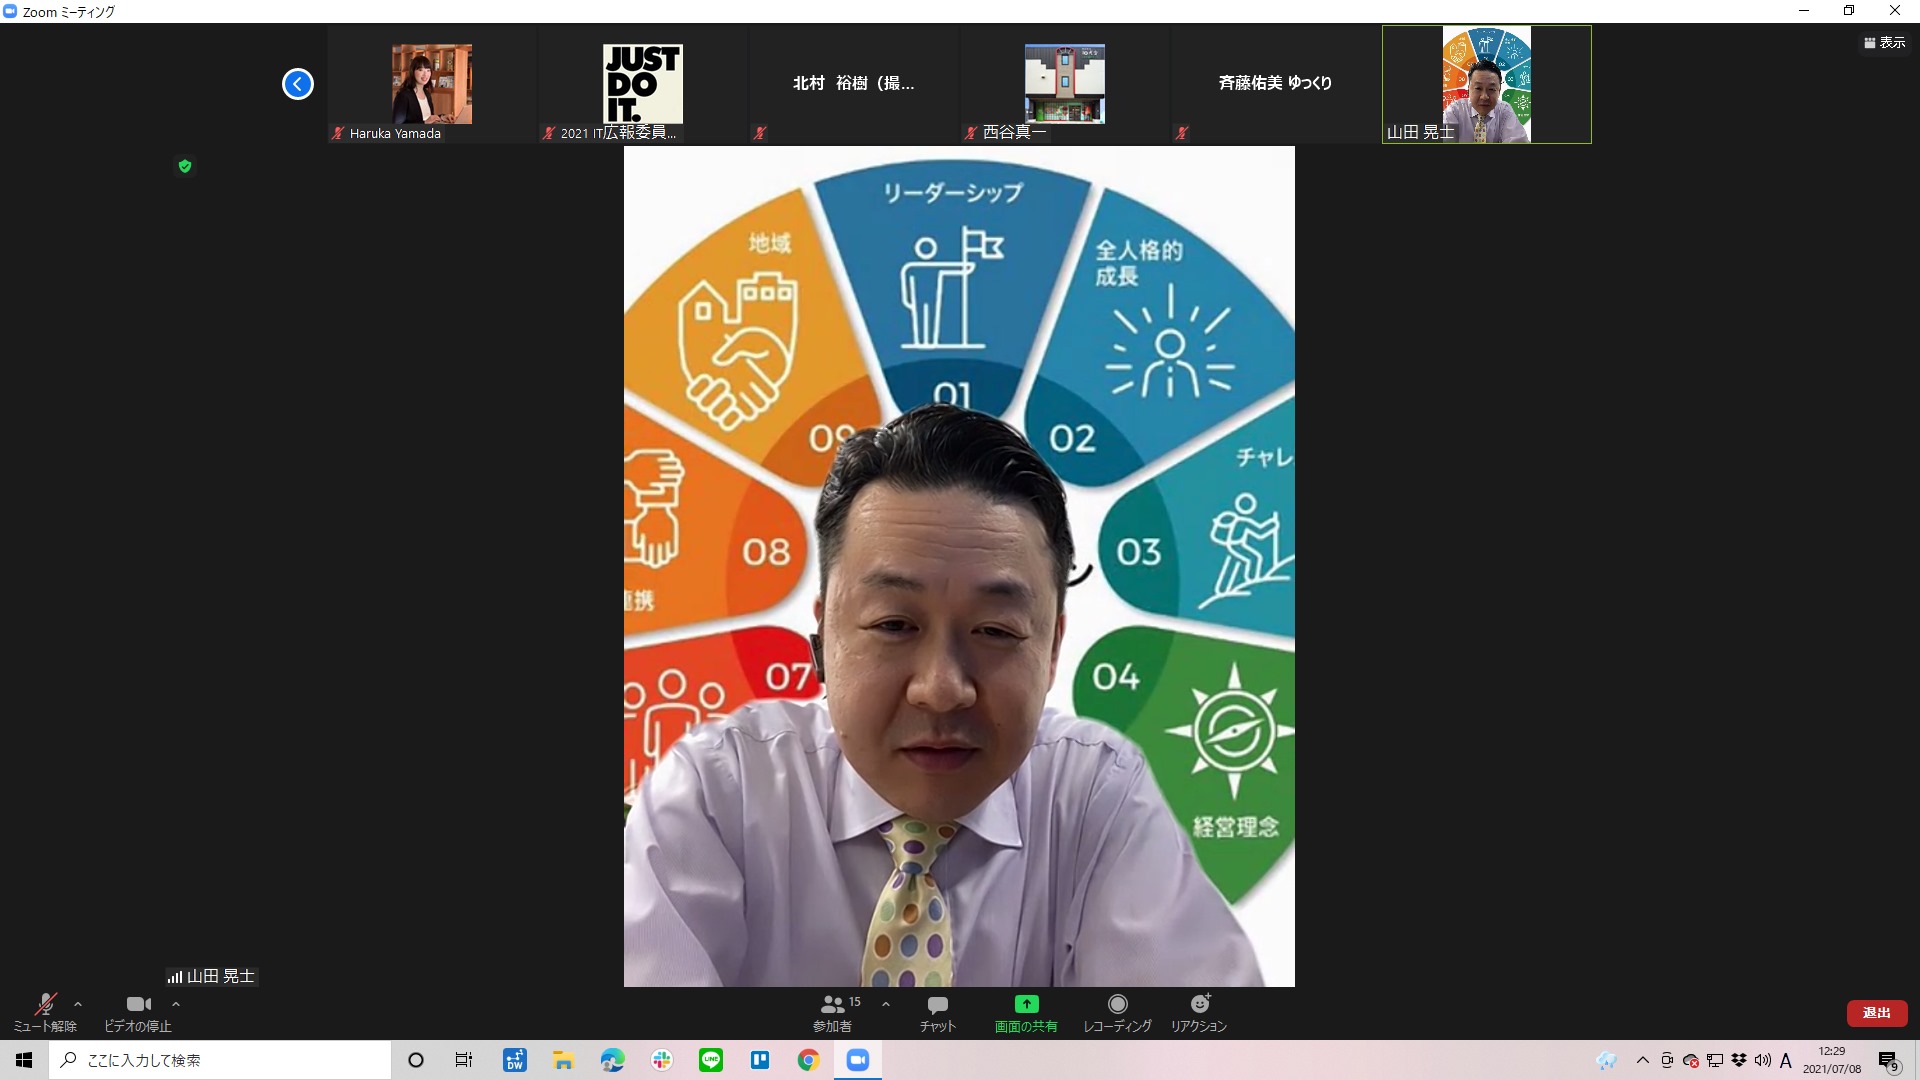Open the 参加者 participants panel
The height and width of the screenshot is (1080, 1920).
tap(832, 1012)
